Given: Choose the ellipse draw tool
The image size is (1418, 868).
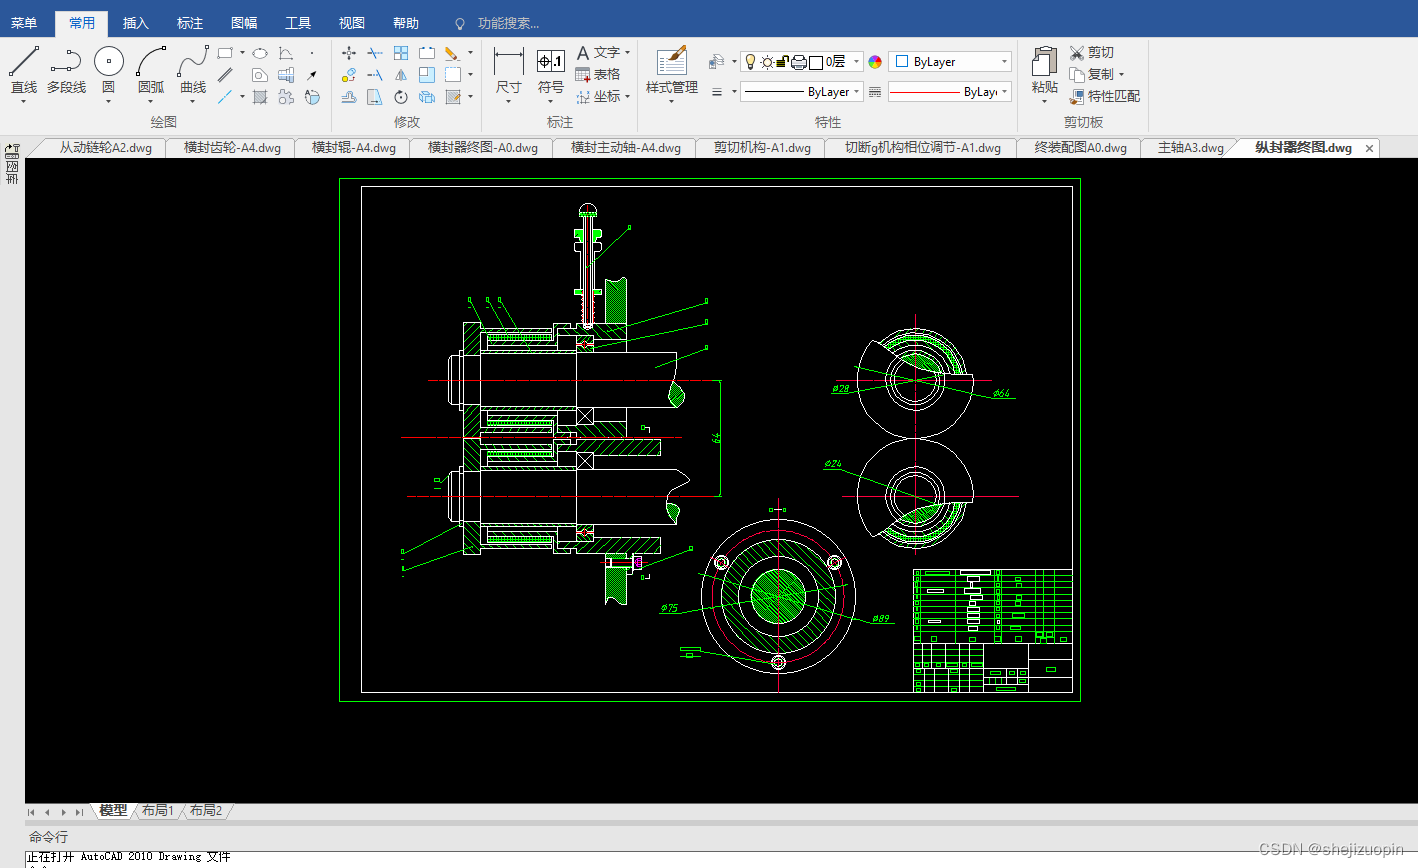Looking at the screenshot, I should pyautogui.click(x=260, y=53).
